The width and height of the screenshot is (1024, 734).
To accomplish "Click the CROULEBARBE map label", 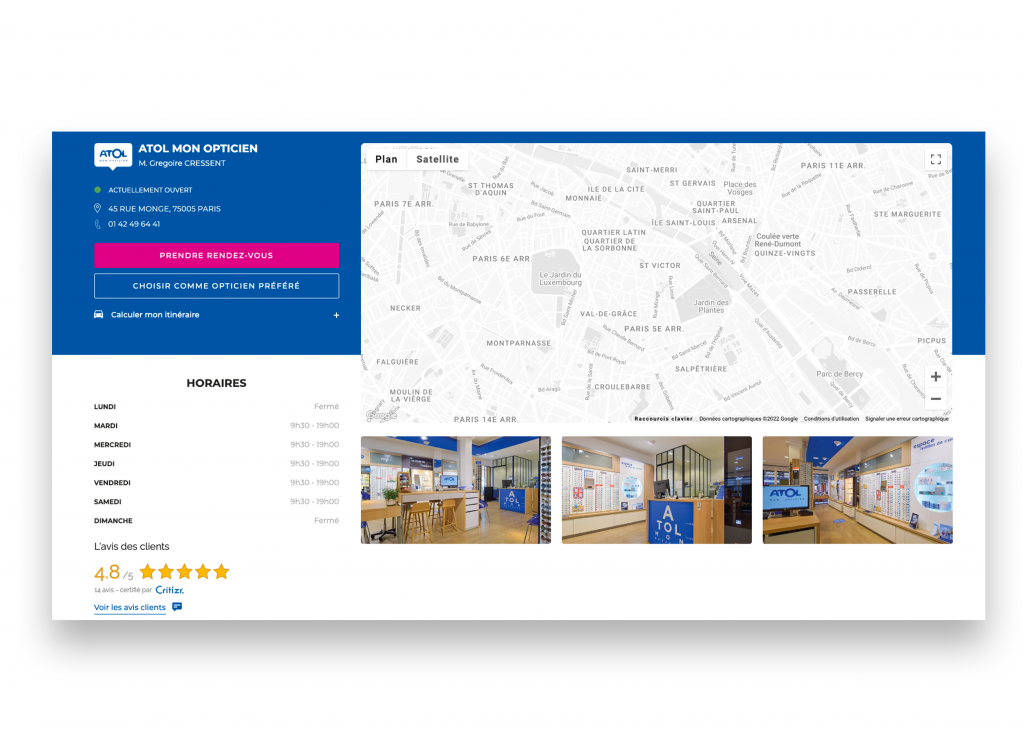I will click(x=622, y=387).
